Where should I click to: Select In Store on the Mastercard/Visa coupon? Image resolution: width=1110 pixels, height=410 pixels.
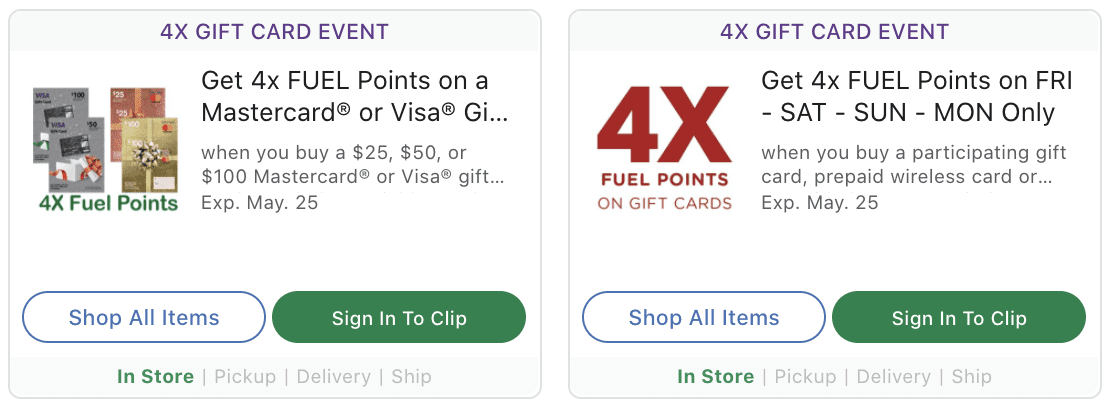coord(155,377)
